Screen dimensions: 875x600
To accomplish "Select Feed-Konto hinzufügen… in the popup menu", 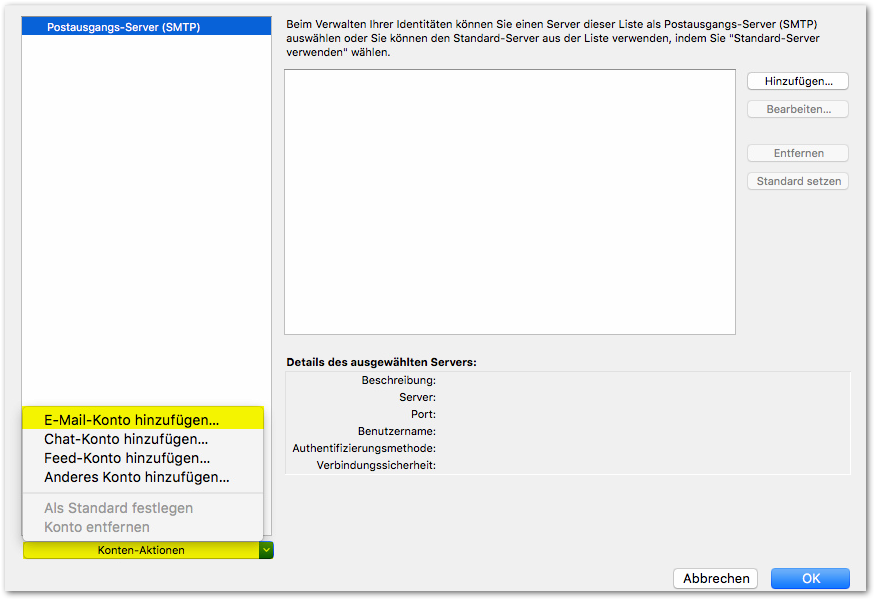I will [127, 458].
